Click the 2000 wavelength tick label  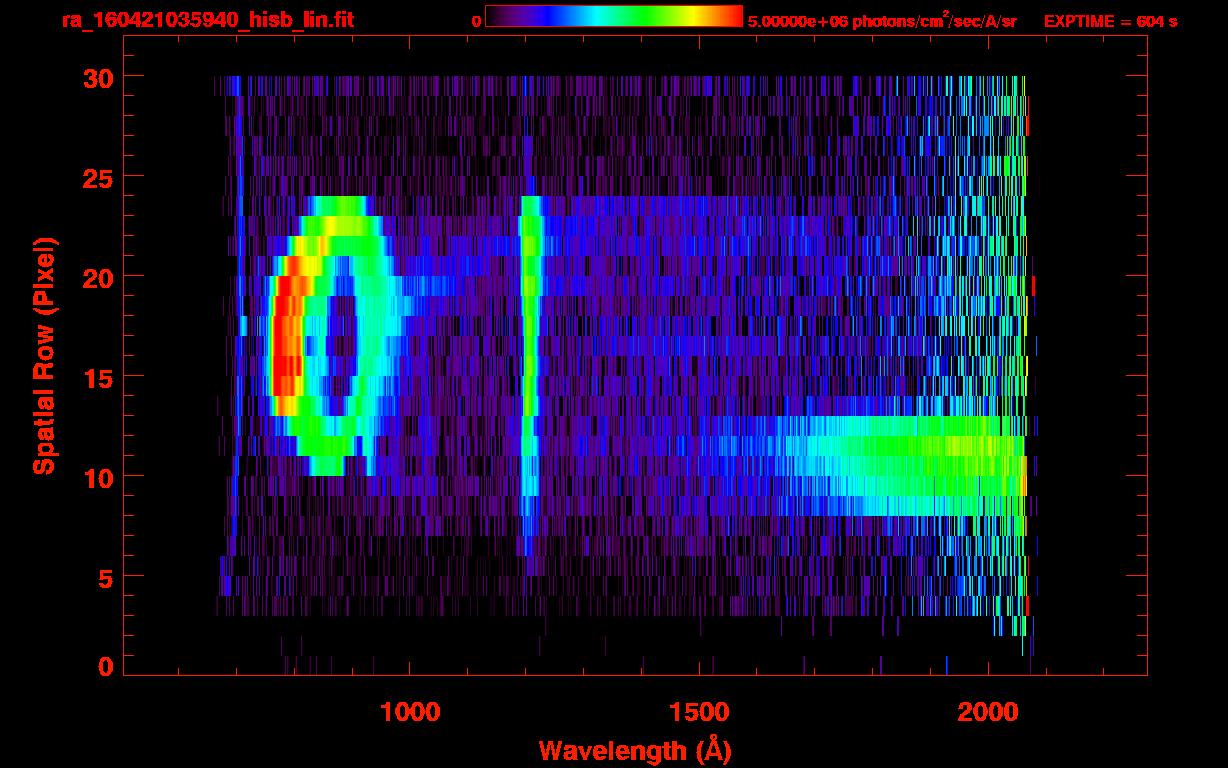(989, 712)
